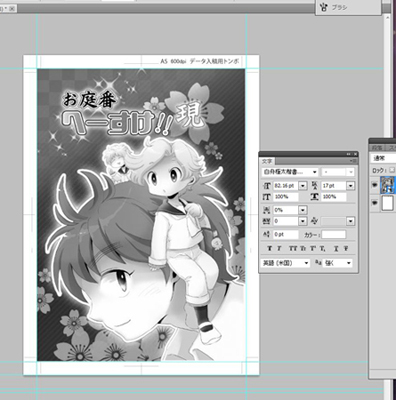This screenshot has height=400, width=396.
Task: Open the font style dropdown
Action: coord(337,172)
